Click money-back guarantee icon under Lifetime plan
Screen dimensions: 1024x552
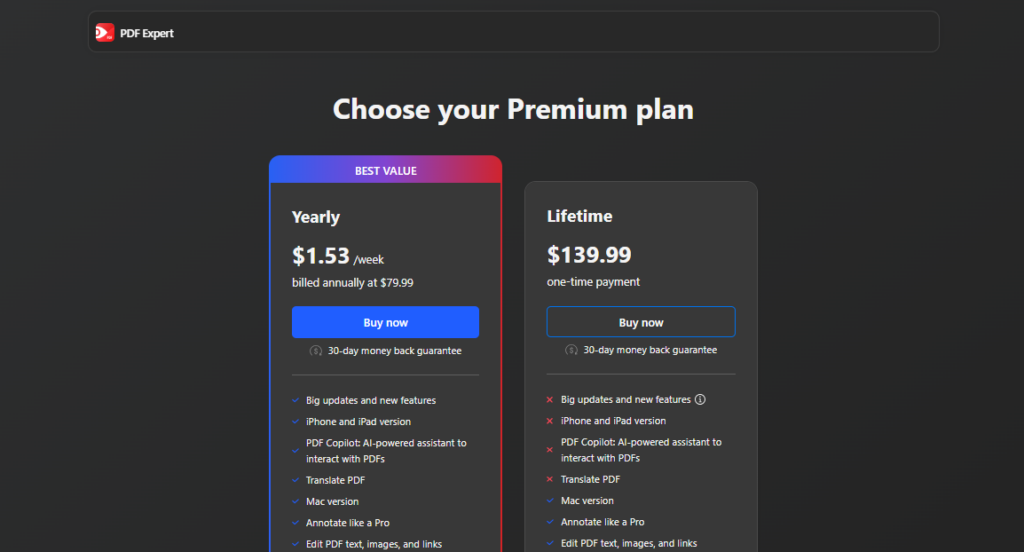tap(571, 350)
